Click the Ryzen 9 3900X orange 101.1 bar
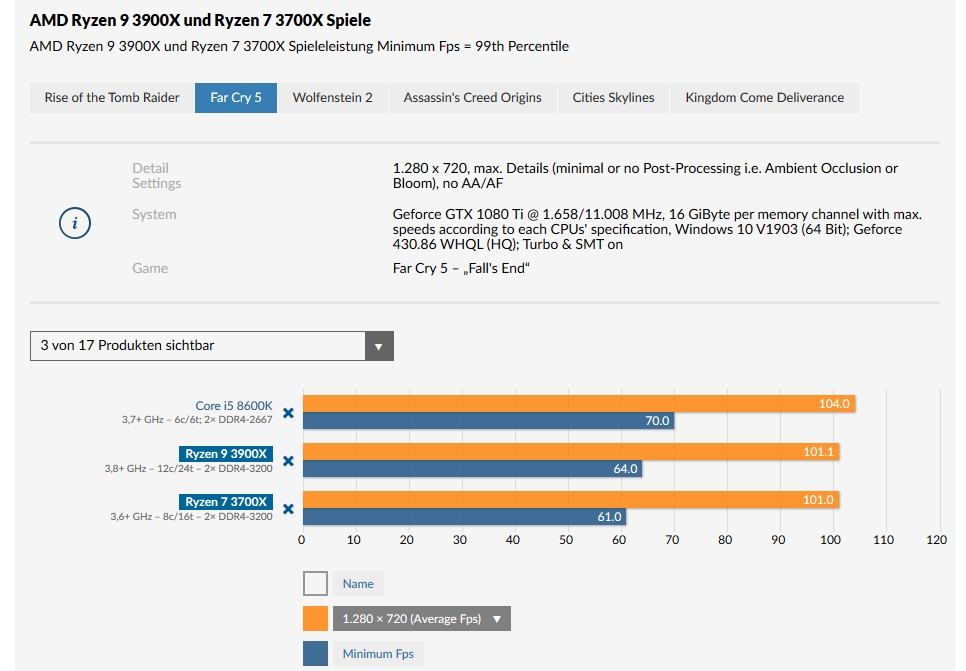The width and height of the screenshot is (966, 671). [571, 452]
